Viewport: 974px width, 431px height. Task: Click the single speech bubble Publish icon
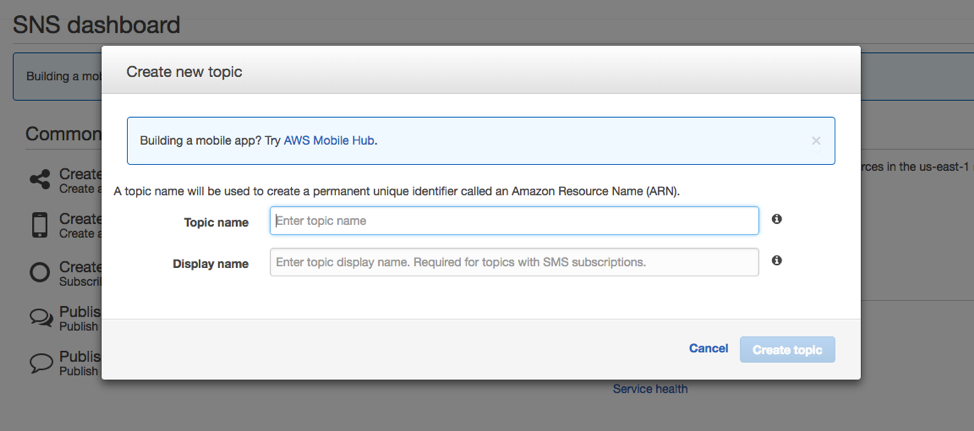pyautogui.click(x=41, y=363)
